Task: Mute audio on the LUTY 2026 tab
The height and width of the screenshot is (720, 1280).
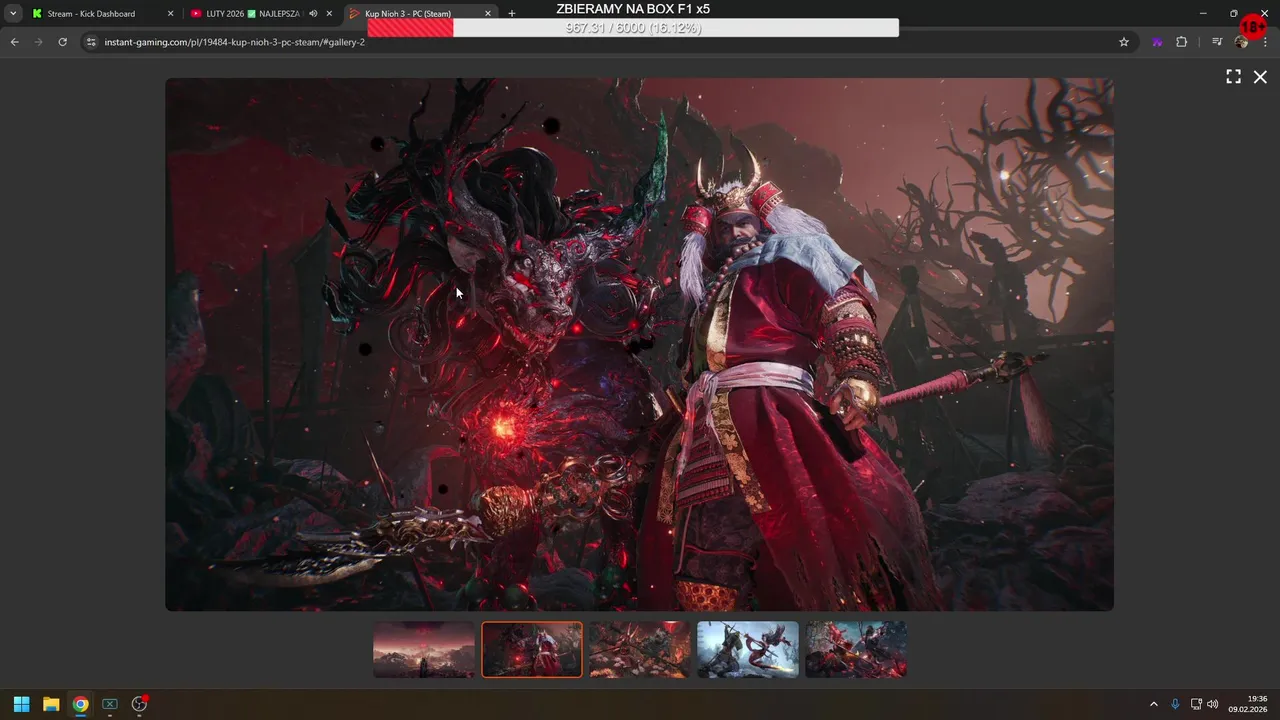Action: click(x=313, y=14)
